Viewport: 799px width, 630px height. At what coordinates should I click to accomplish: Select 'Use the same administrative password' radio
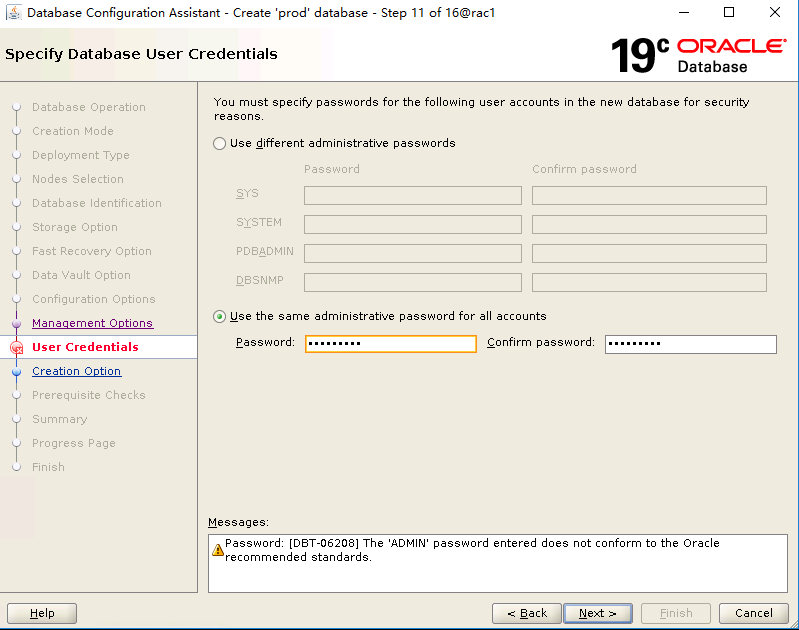(220, 317)
